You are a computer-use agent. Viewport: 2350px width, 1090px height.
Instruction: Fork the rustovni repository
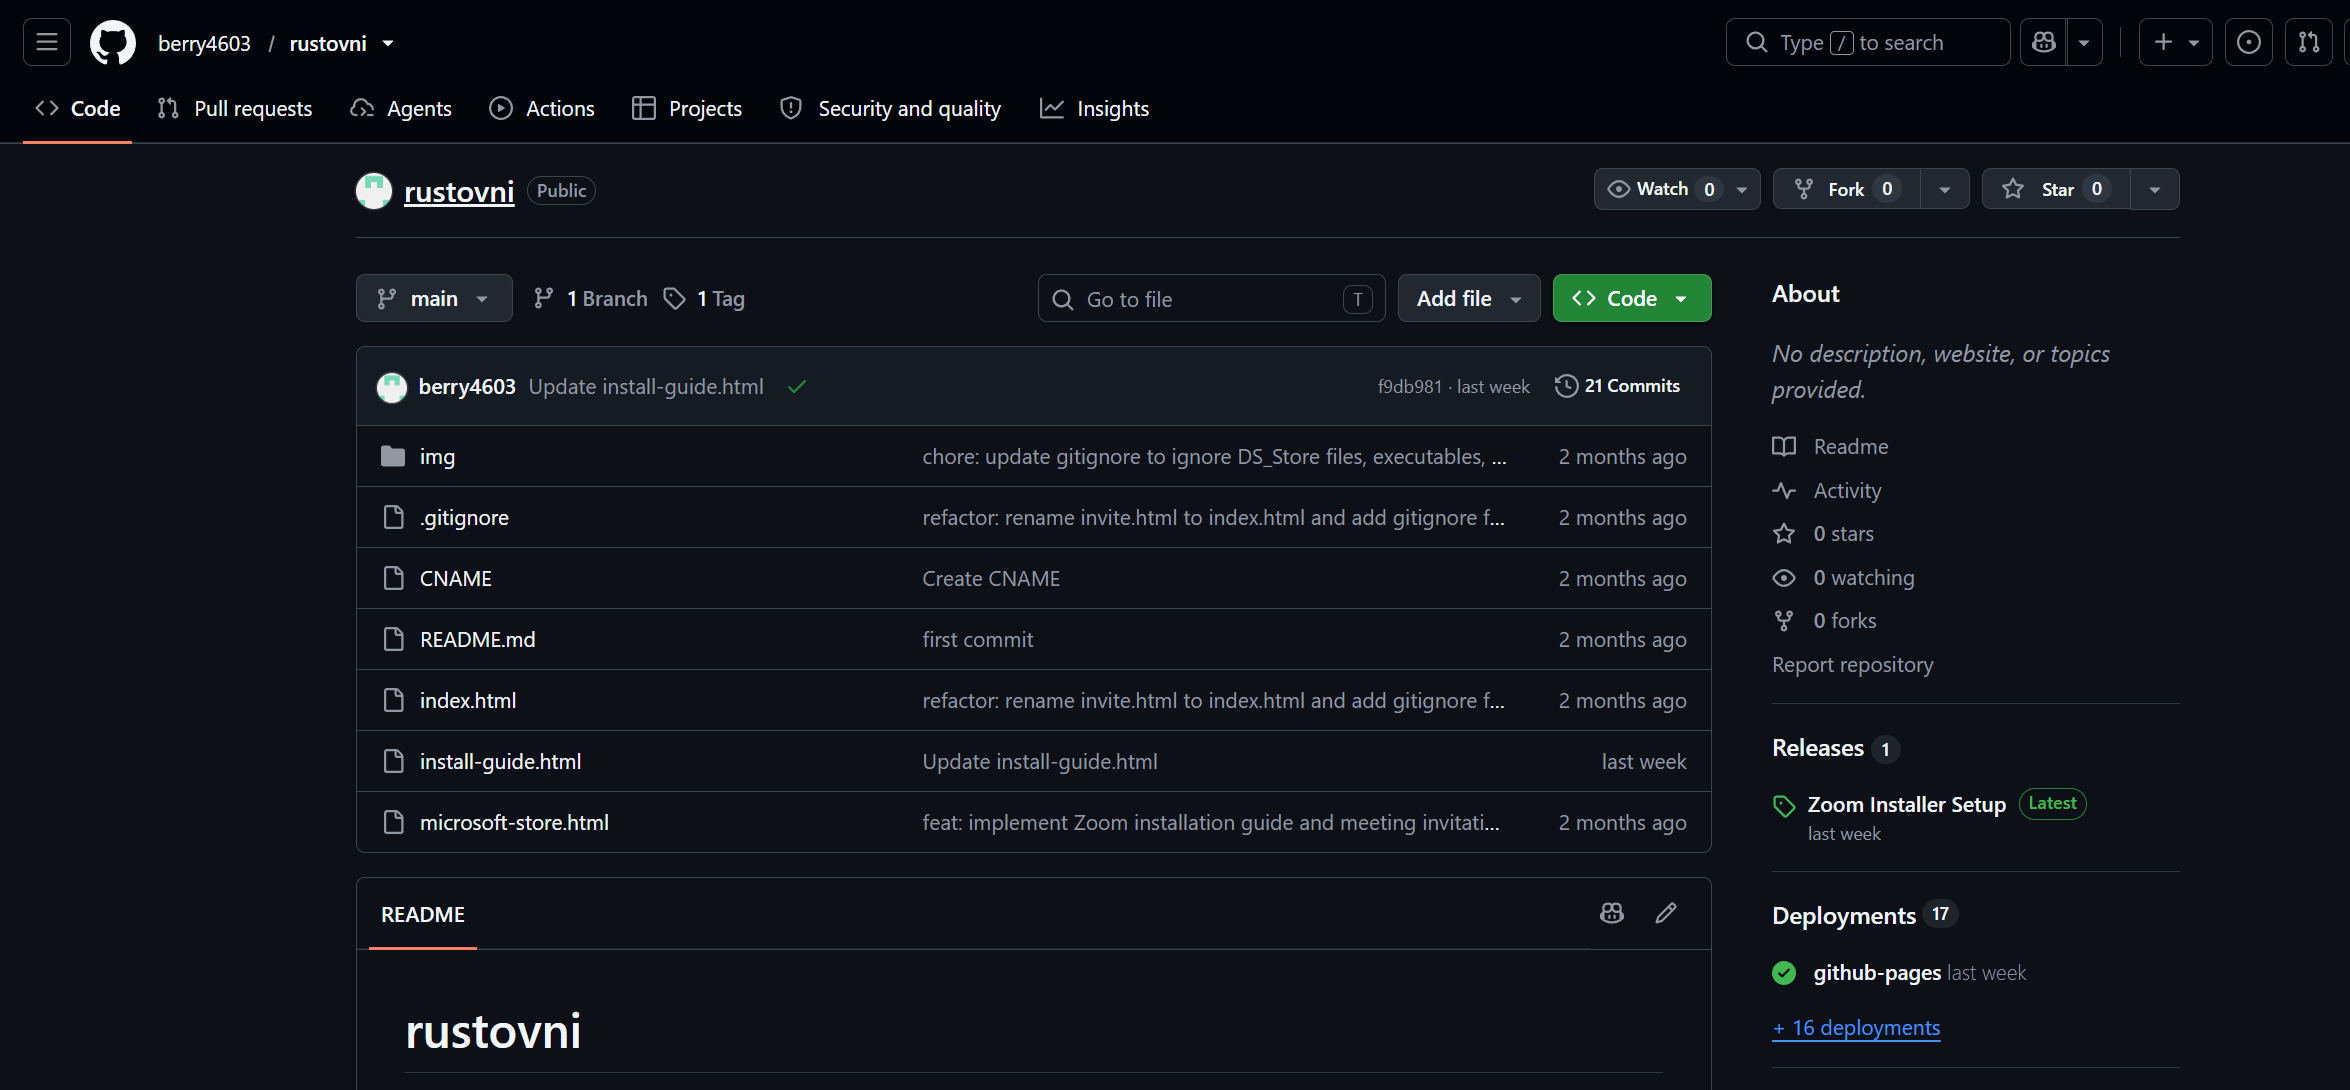1847,189
